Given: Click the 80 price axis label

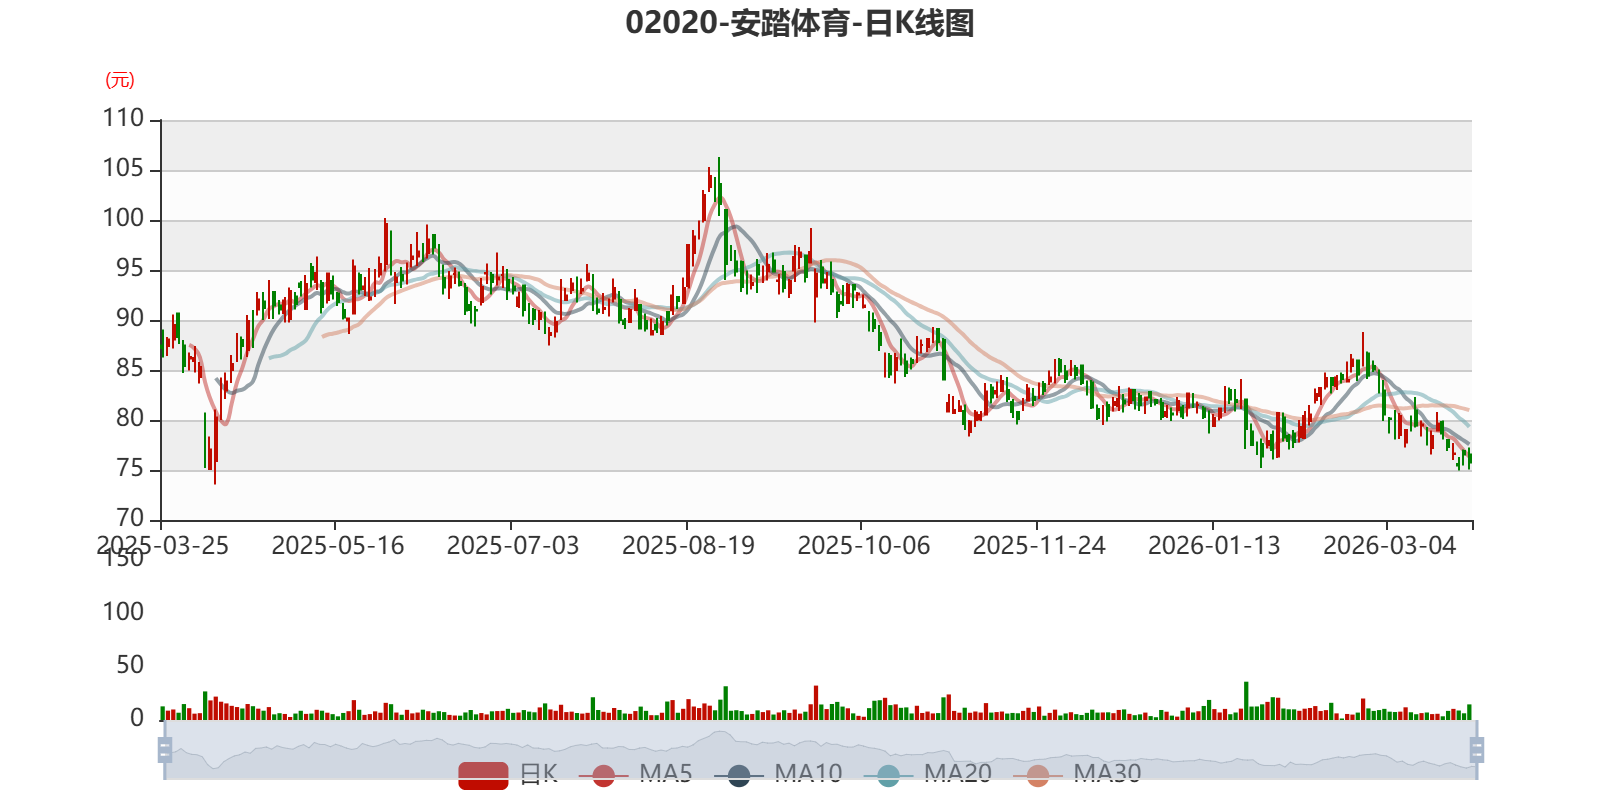Looking at the screenshot, I should [x=130, y=418].
